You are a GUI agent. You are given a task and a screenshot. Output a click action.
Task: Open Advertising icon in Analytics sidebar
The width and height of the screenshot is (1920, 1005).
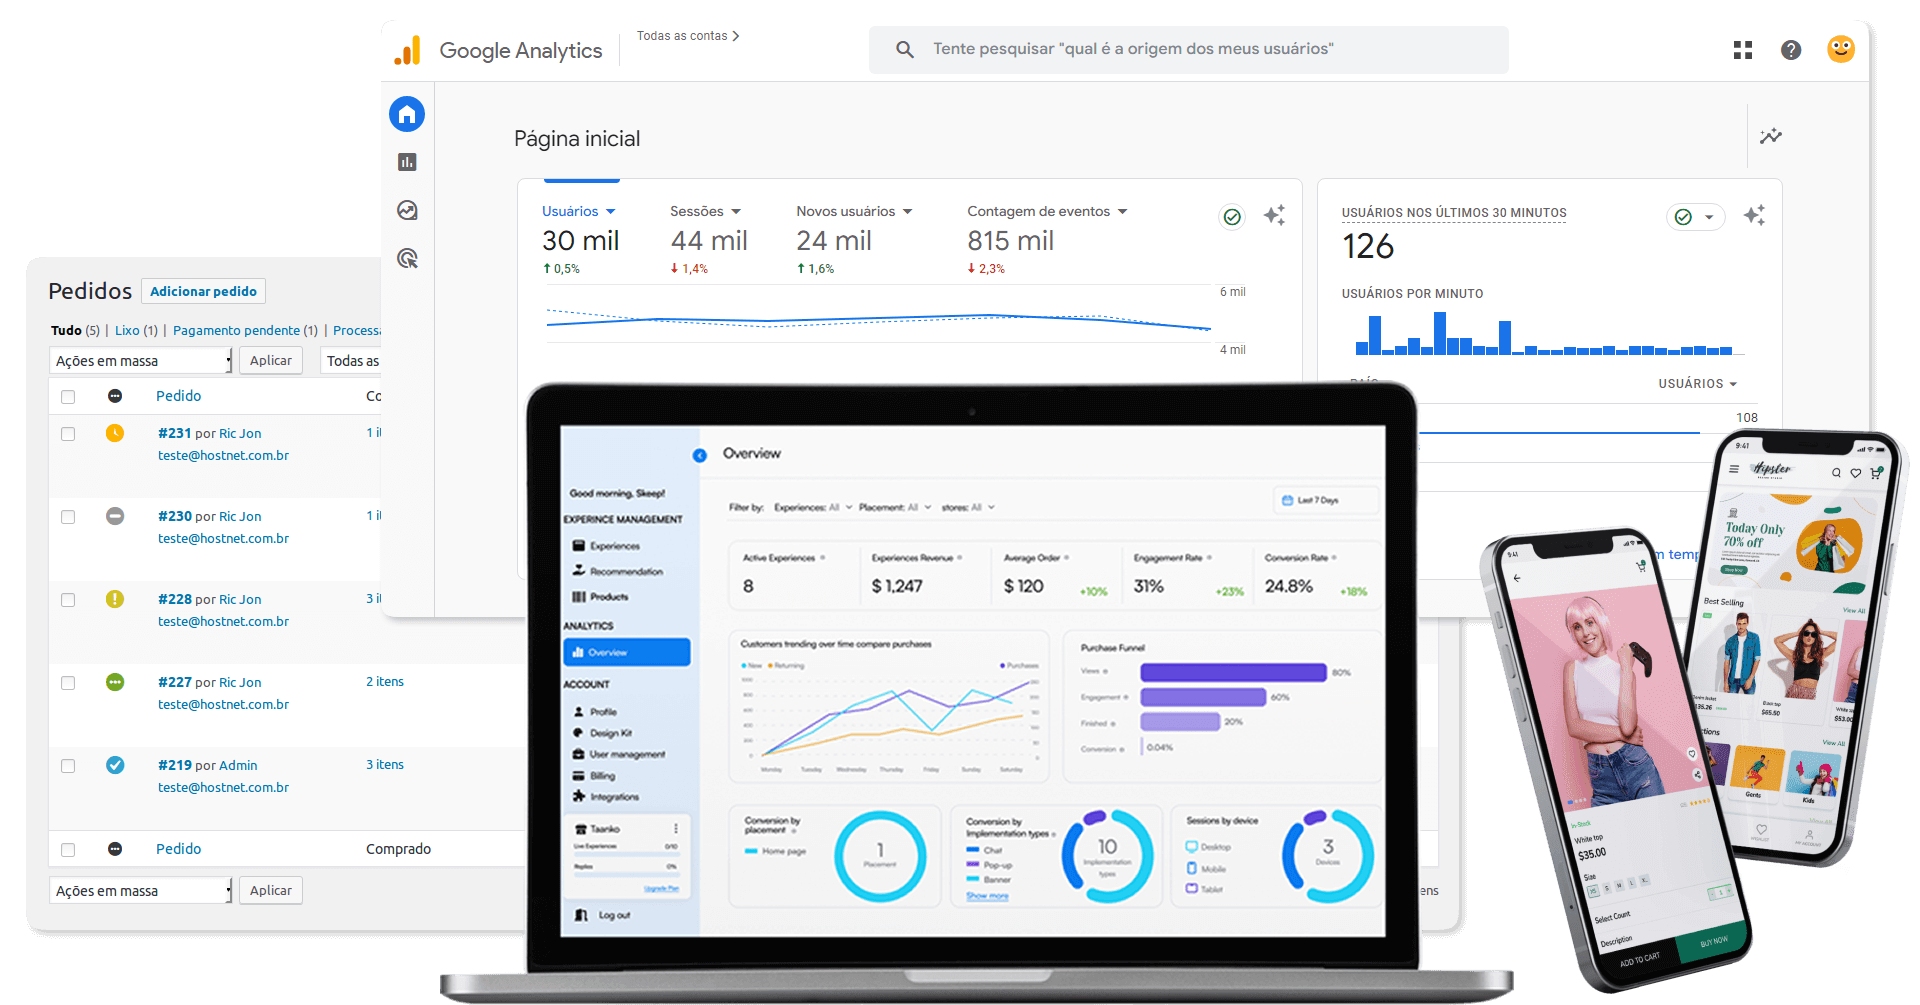407,258
